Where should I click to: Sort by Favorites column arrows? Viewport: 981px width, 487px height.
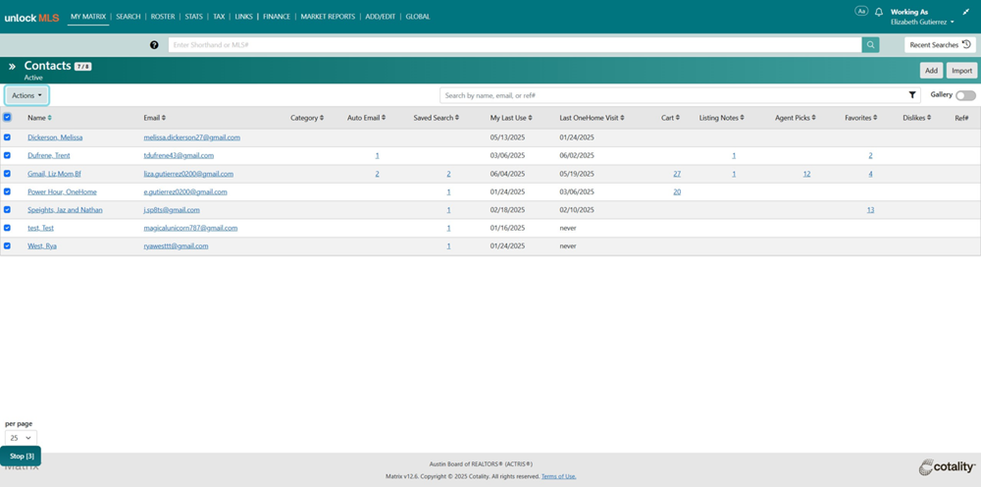pos(875,118)
